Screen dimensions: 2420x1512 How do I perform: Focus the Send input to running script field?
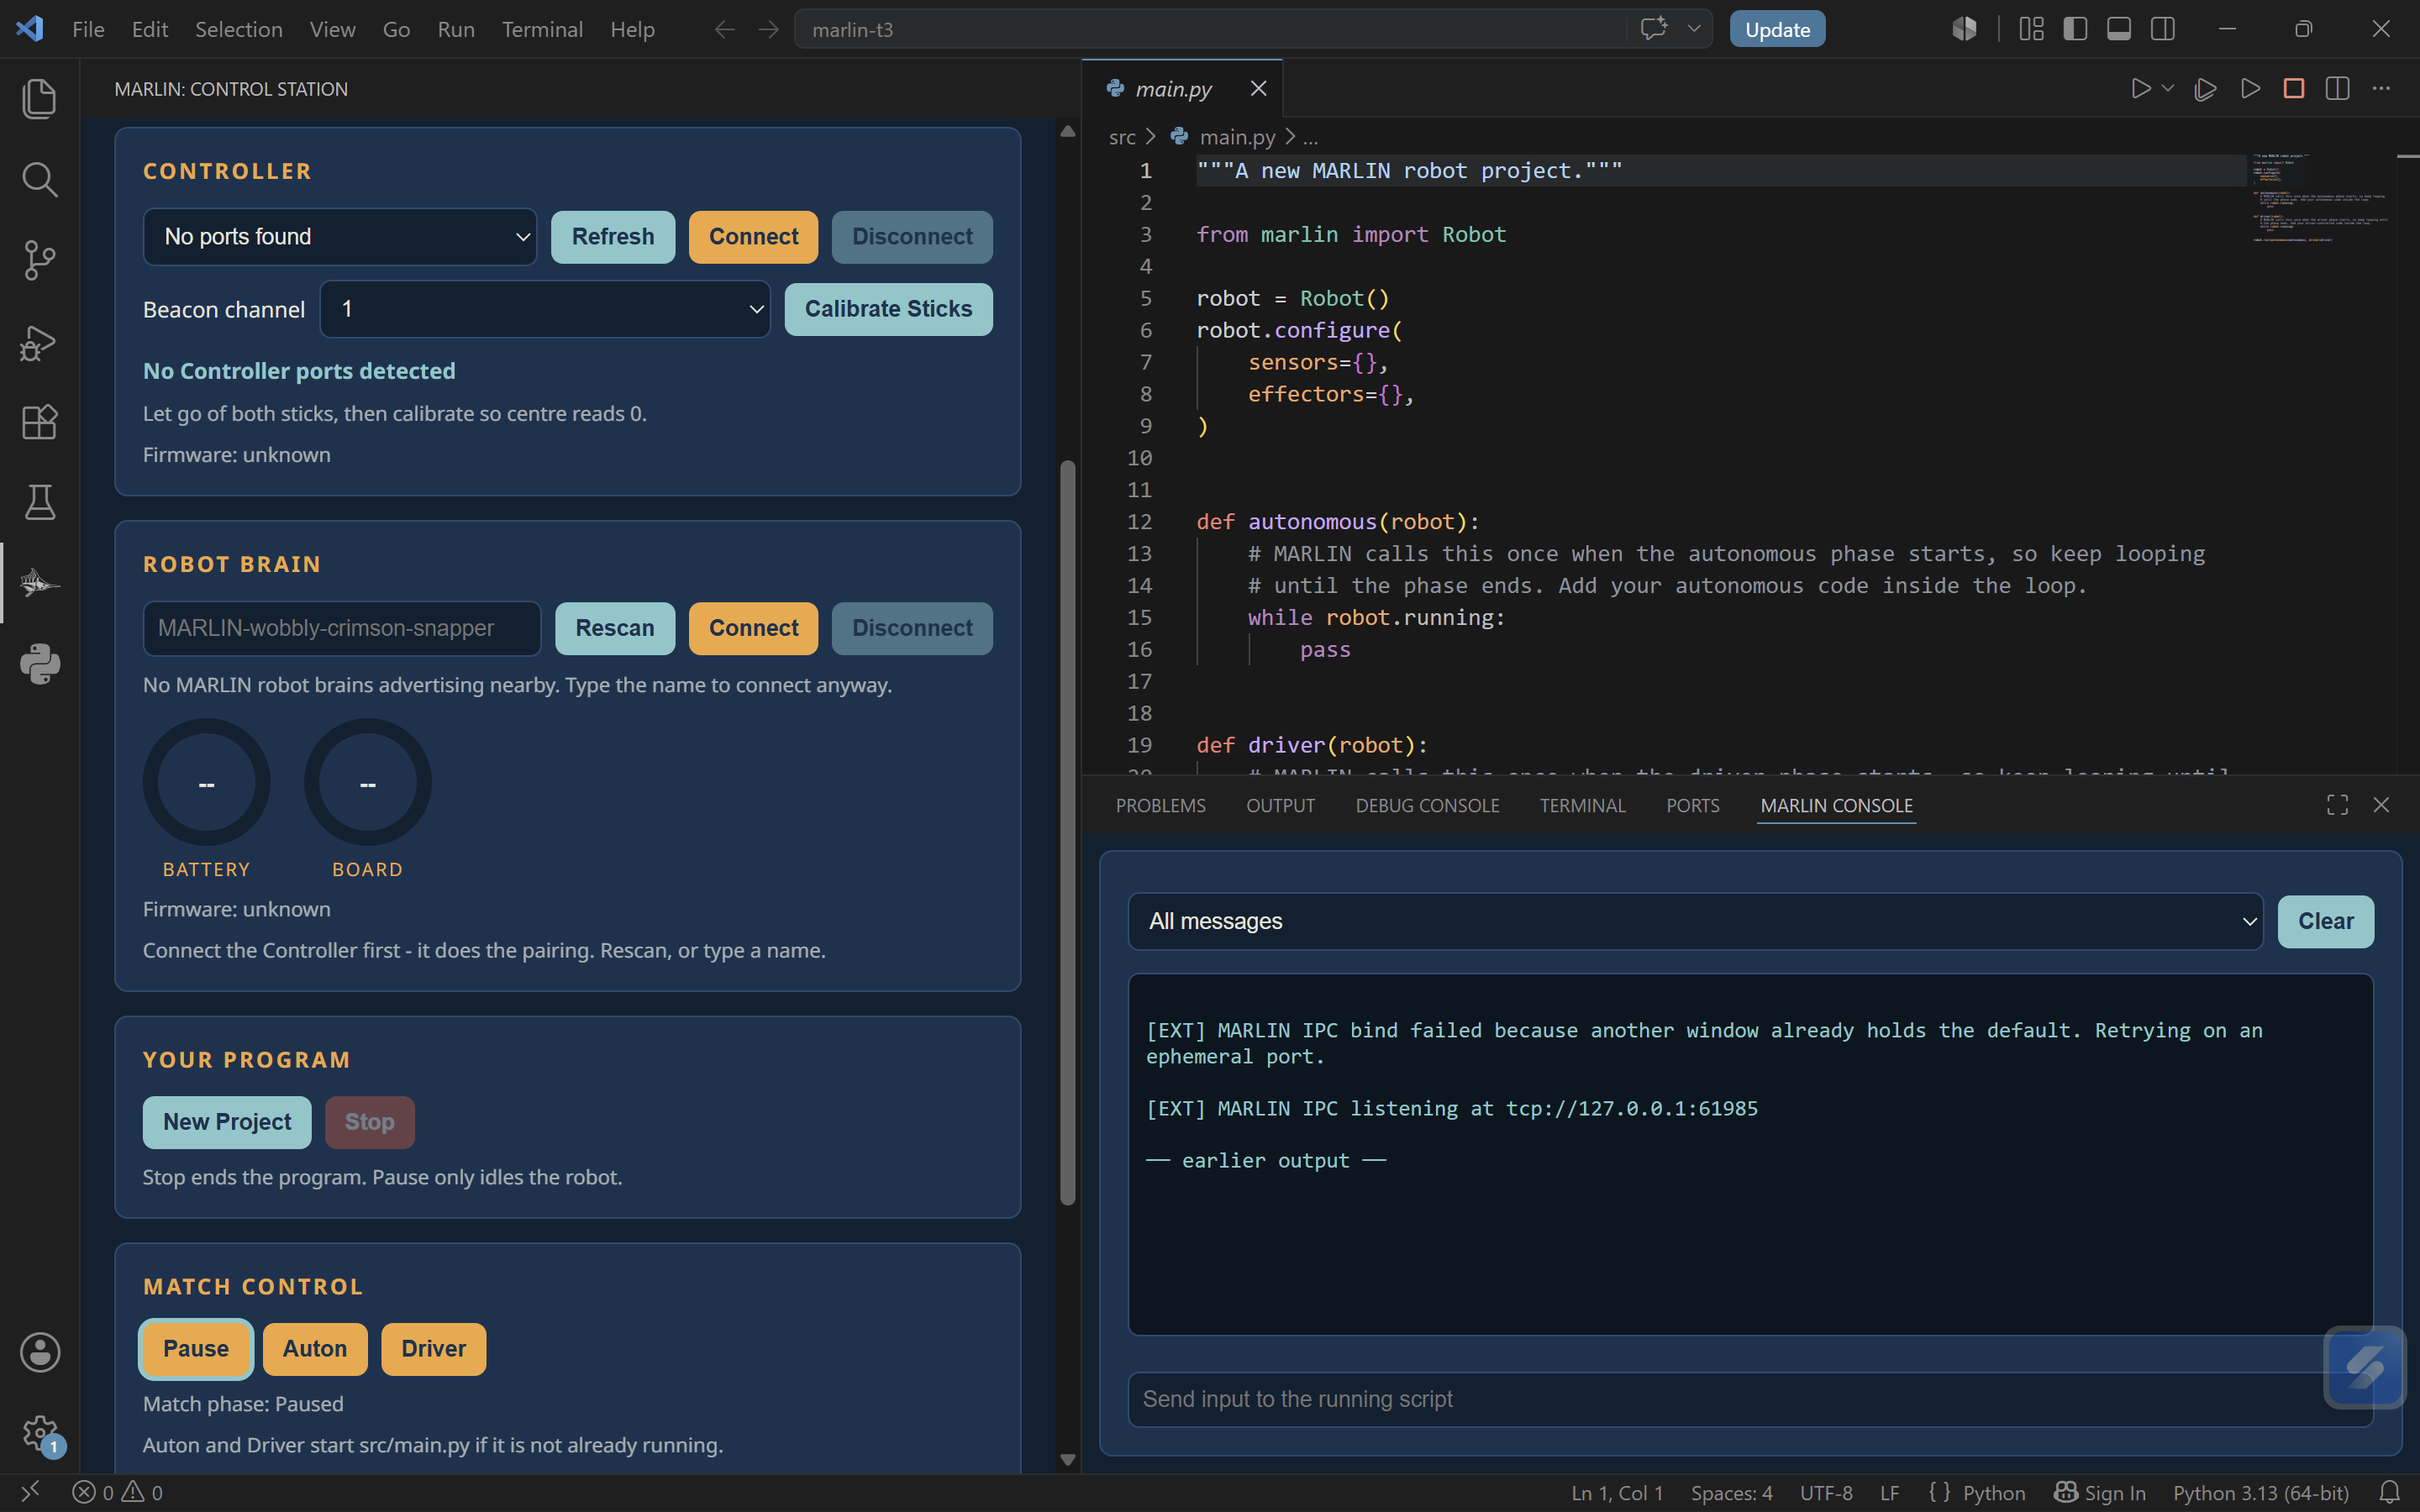1750,1399
